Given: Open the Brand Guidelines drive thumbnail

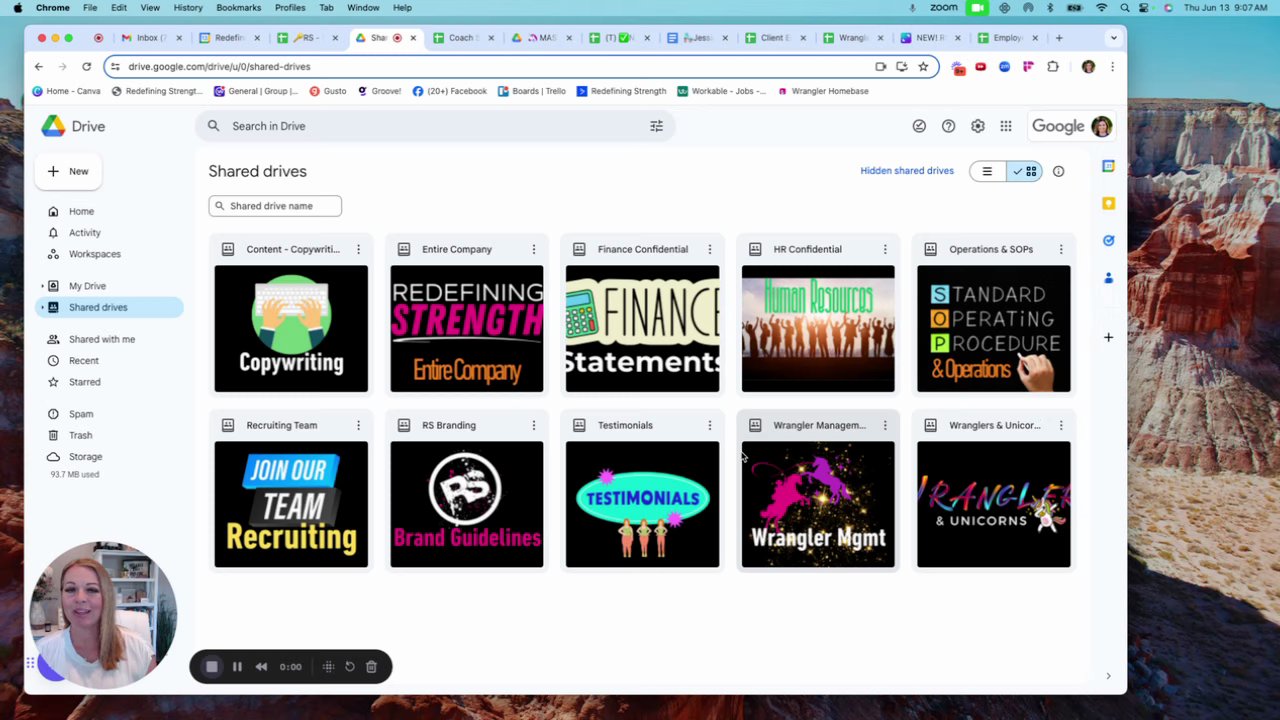Looking at the screenshot, I should 467,504.
